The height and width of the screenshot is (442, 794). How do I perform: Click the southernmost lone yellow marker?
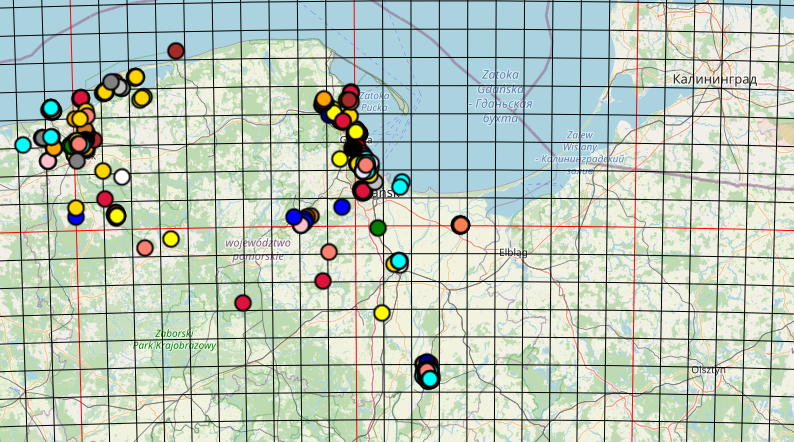coord(381,313)
